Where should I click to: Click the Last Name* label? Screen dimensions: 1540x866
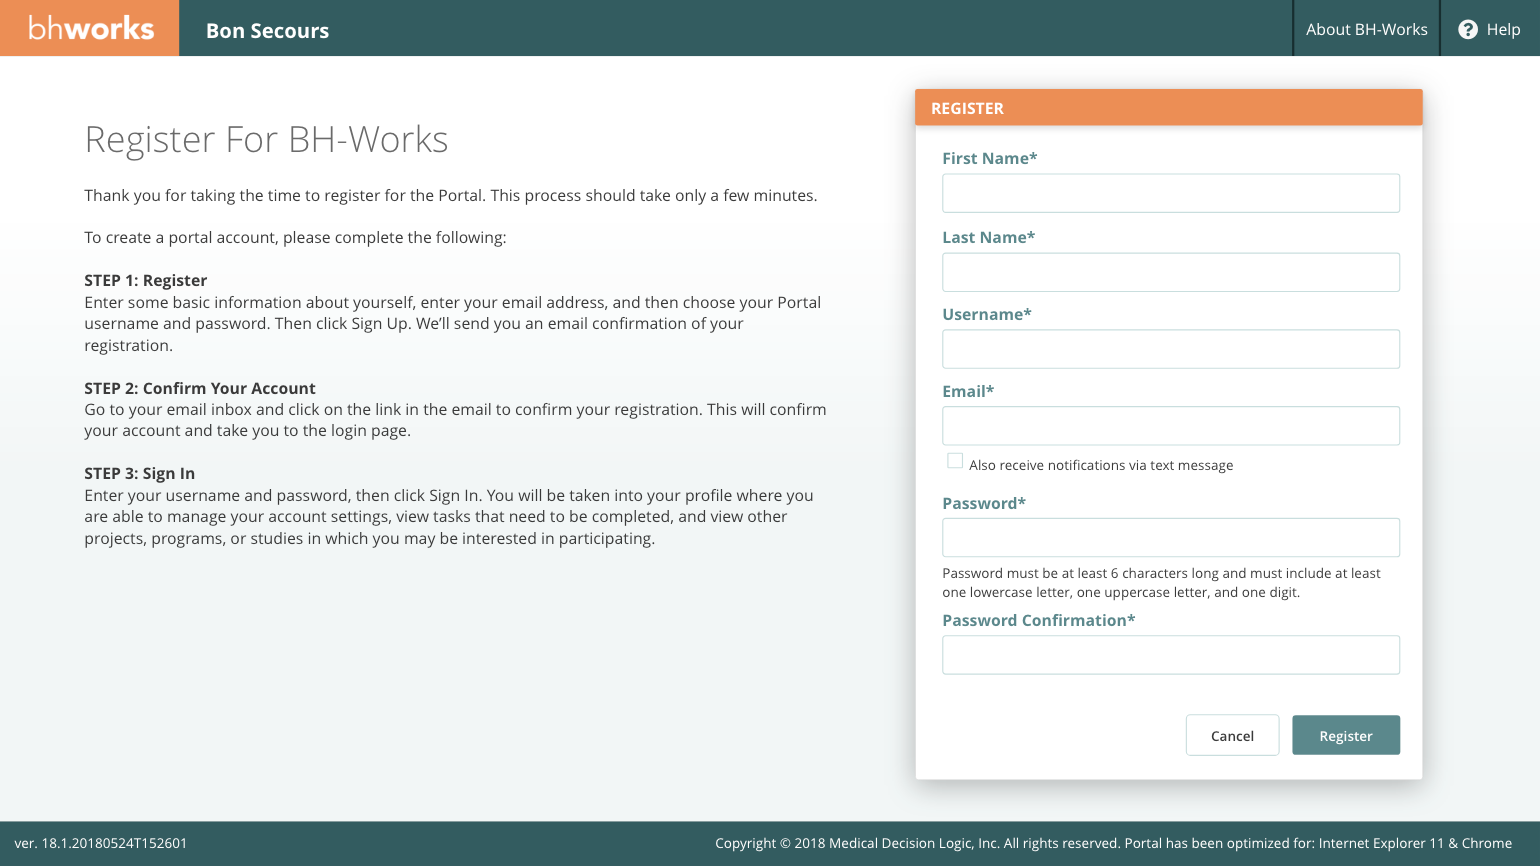point(989,237)
